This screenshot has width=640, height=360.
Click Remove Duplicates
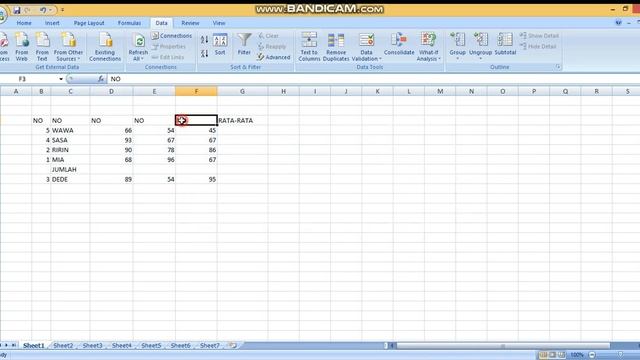click(336, 47)
